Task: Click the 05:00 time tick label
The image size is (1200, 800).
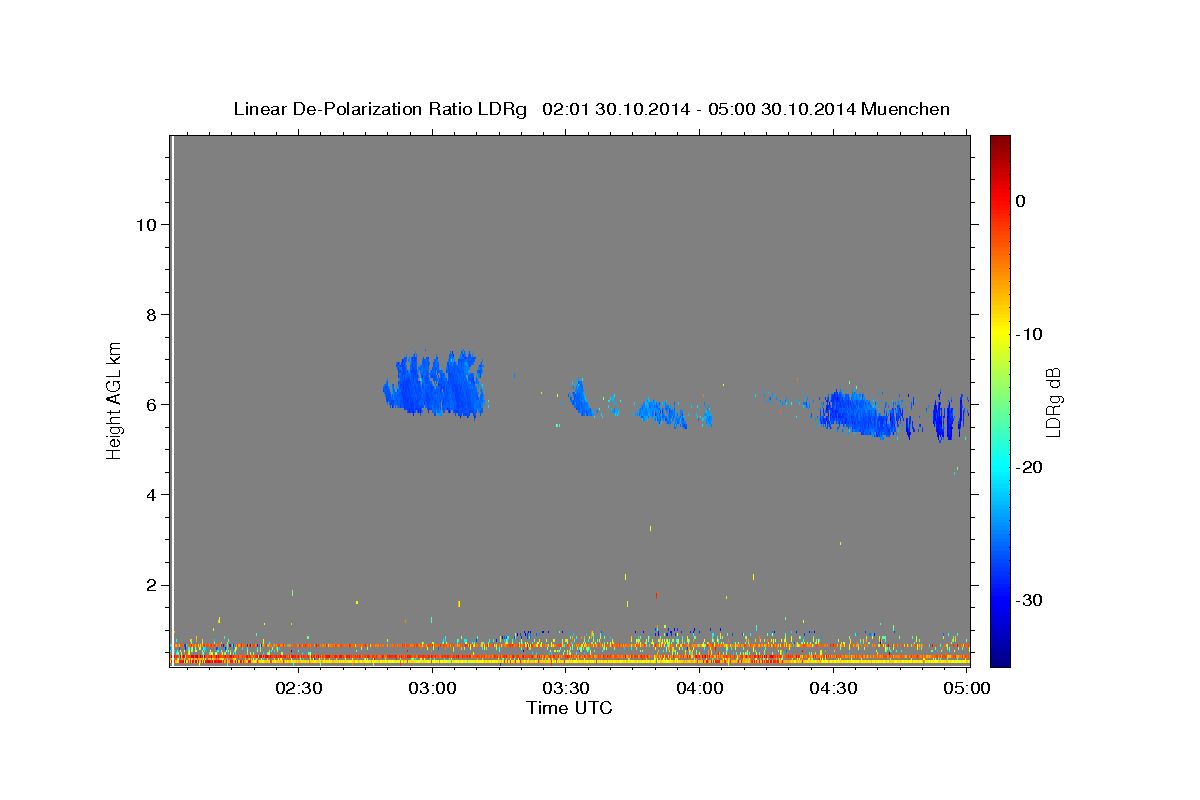Action: click(x=967, y=689)
